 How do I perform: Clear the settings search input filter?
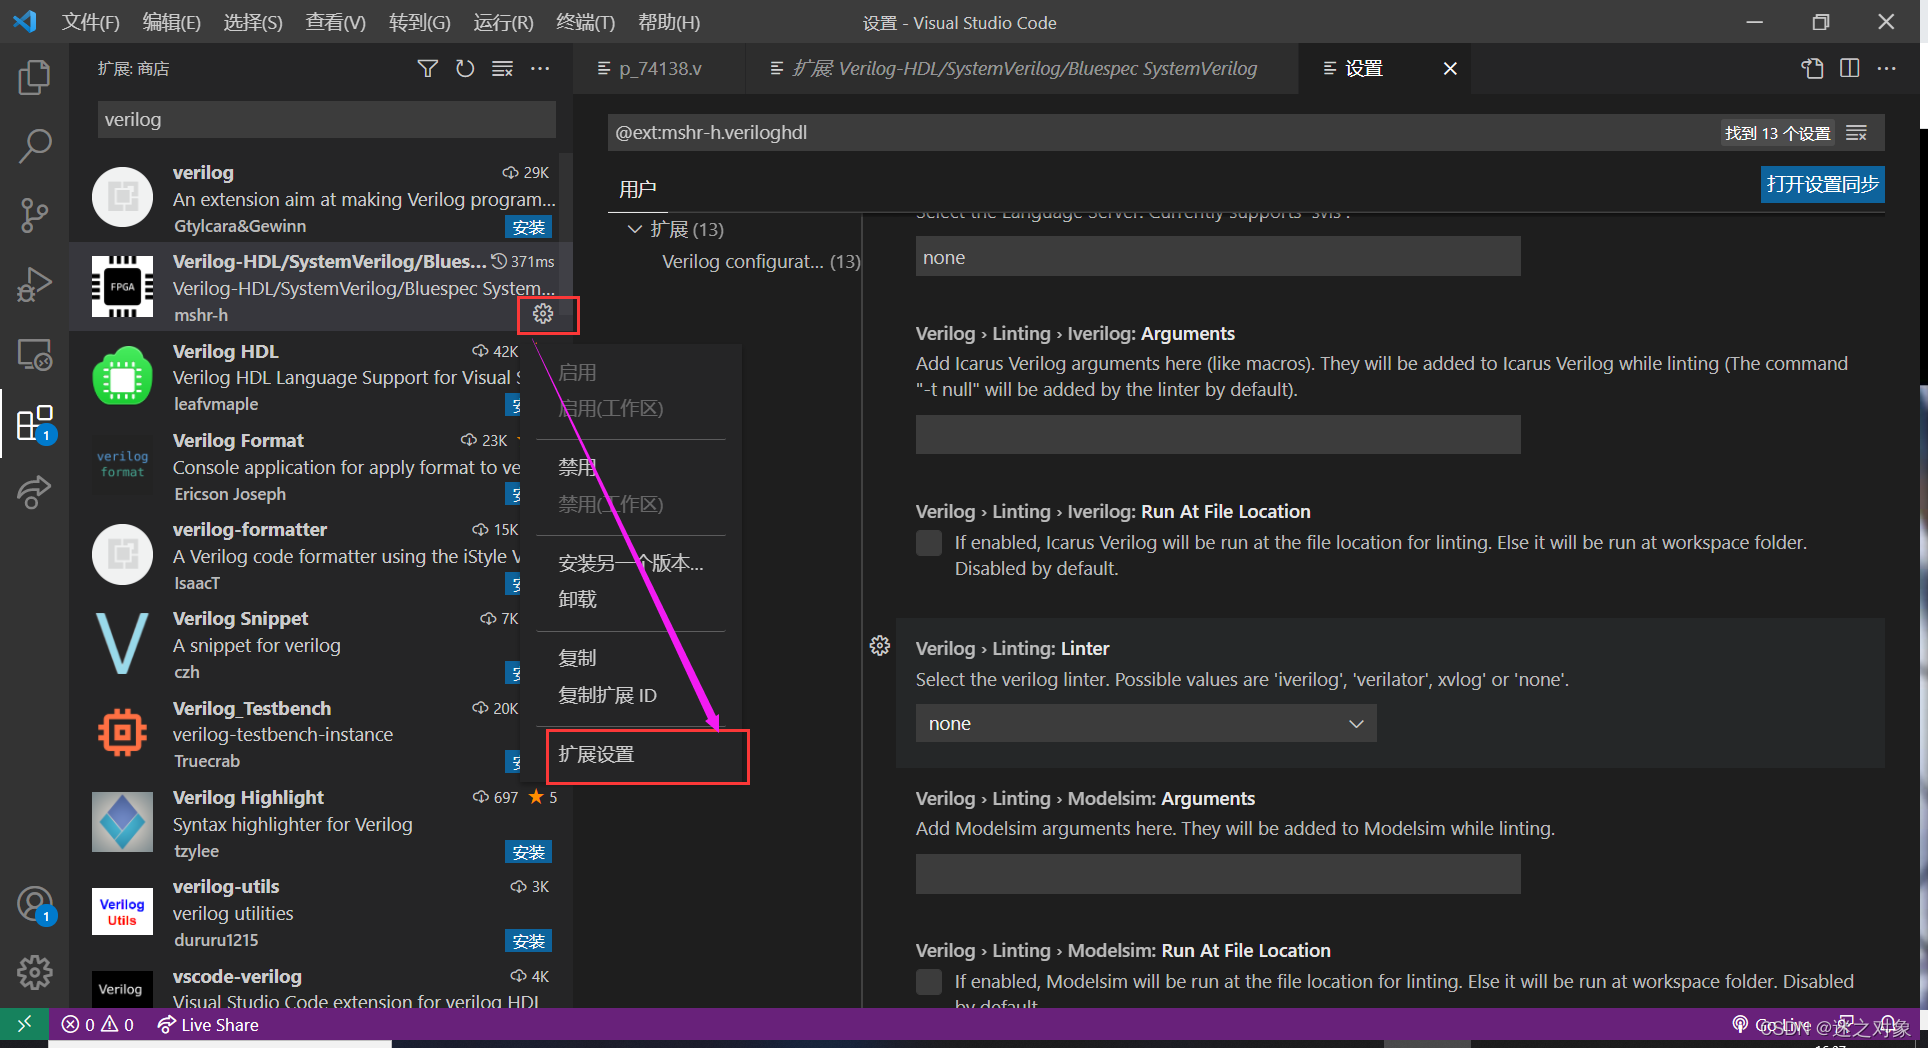[1857, 133]
